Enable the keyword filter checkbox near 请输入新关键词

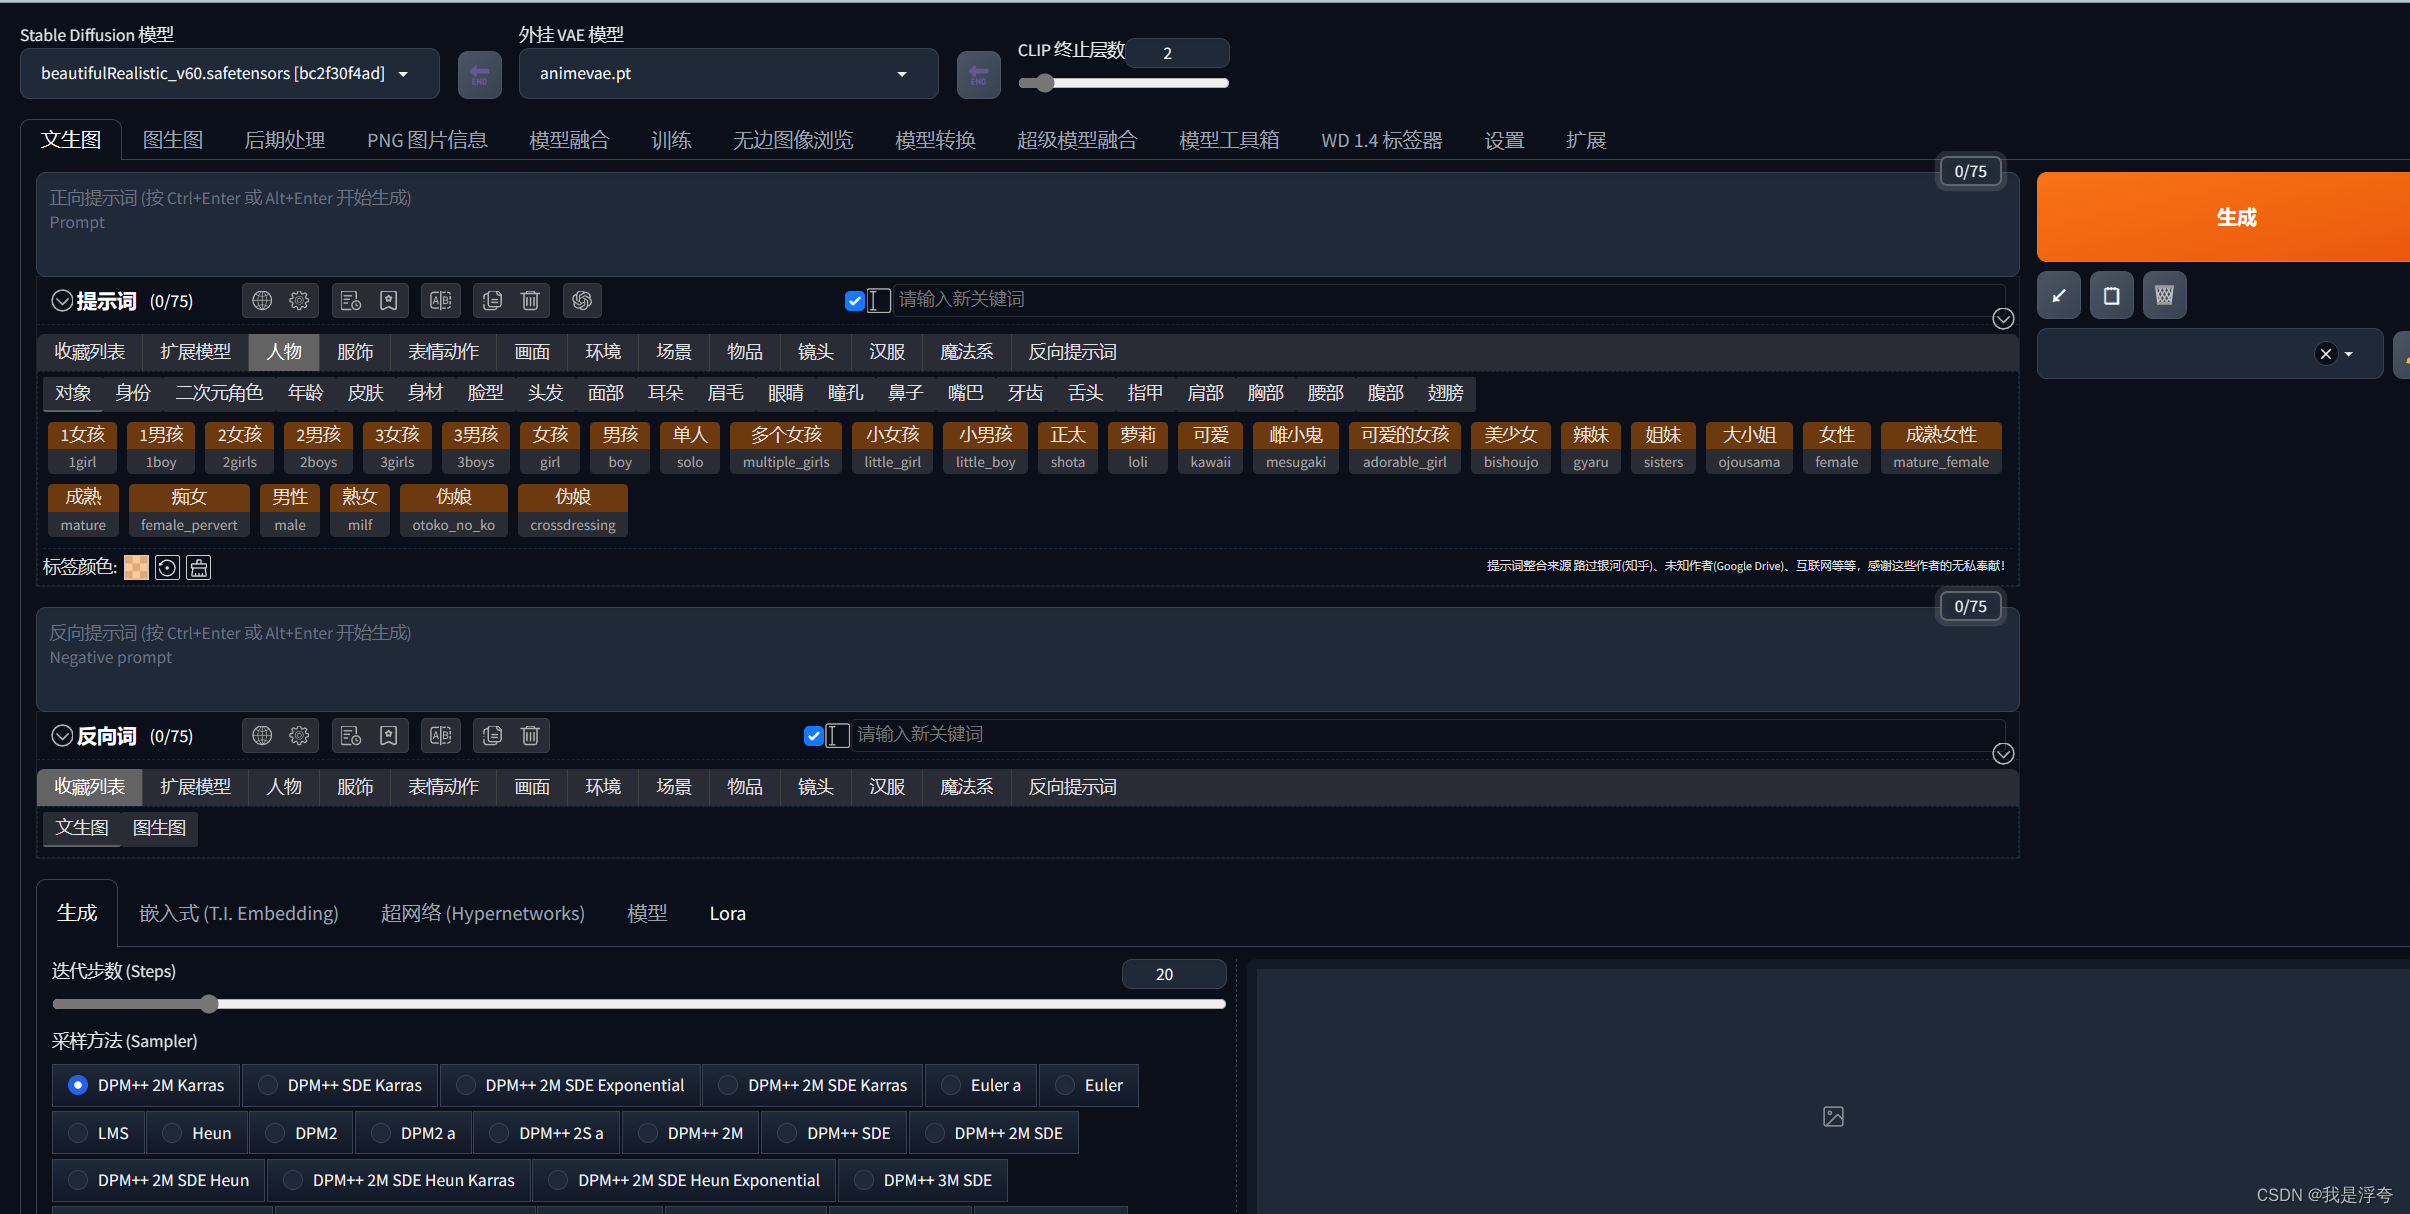pos(854,300)
